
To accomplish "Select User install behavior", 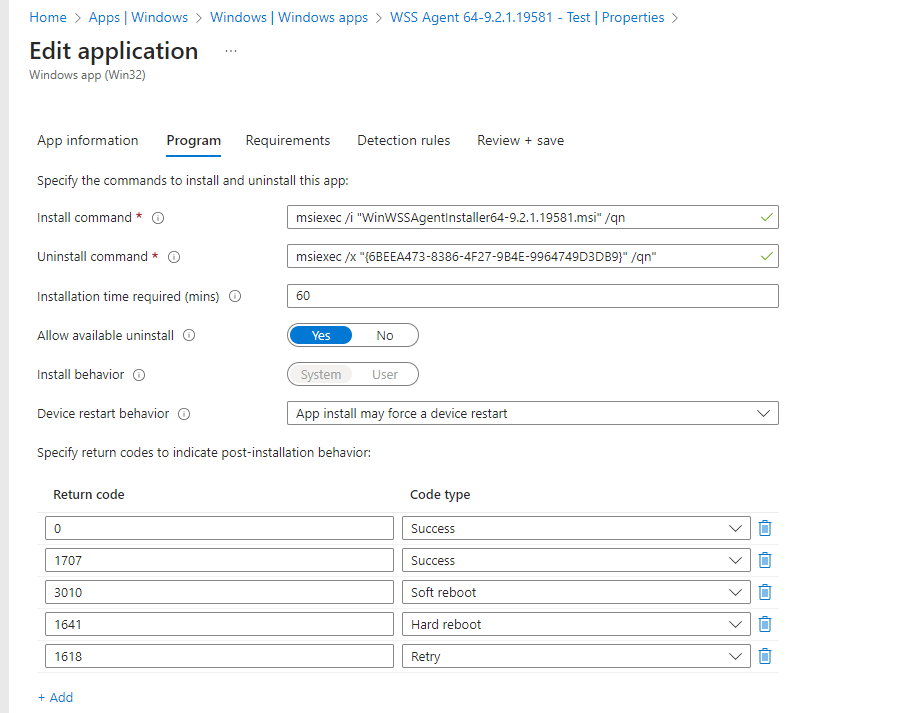I will point(385,375).
